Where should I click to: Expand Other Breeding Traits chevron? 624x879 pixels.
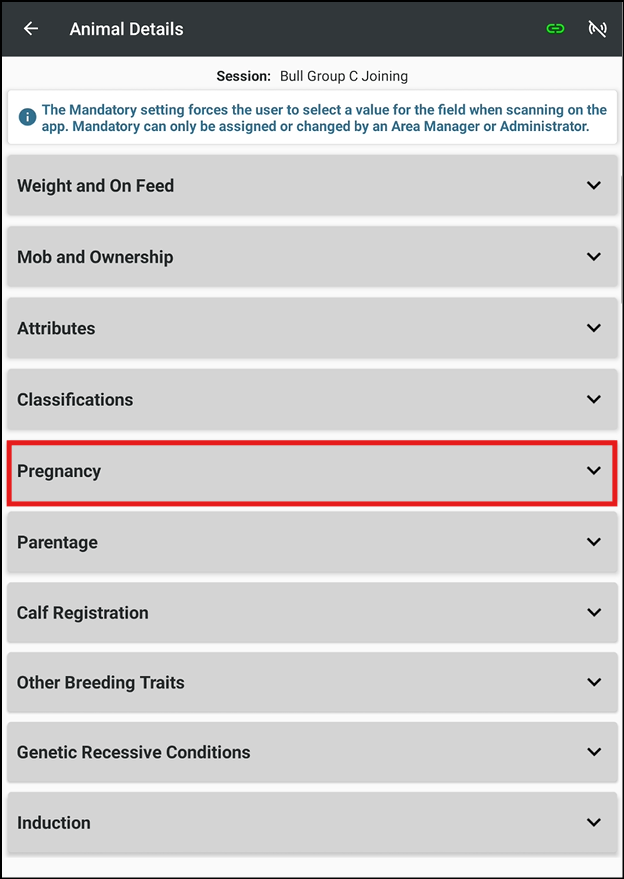(x=594, y=683)
